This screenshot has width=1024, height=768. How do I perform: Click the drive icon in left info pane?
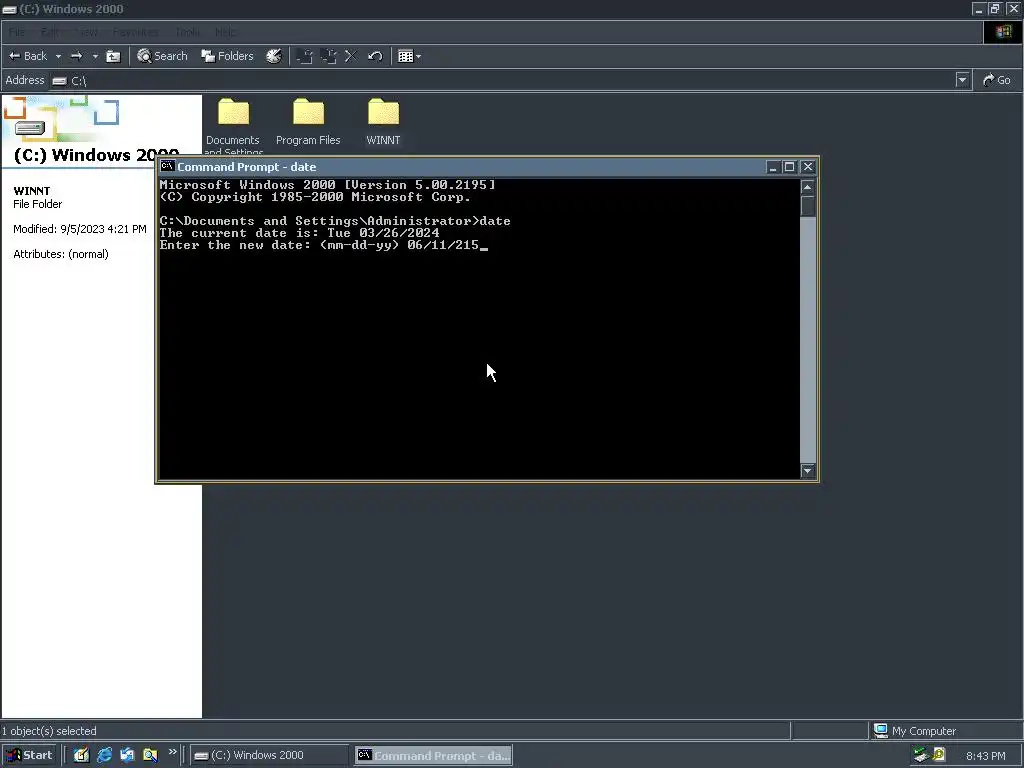pos(30,128)
